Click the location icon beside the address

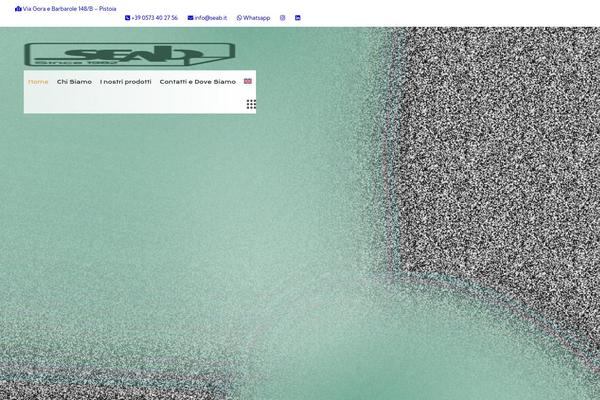pyautogui.click(x=18, y=9)
